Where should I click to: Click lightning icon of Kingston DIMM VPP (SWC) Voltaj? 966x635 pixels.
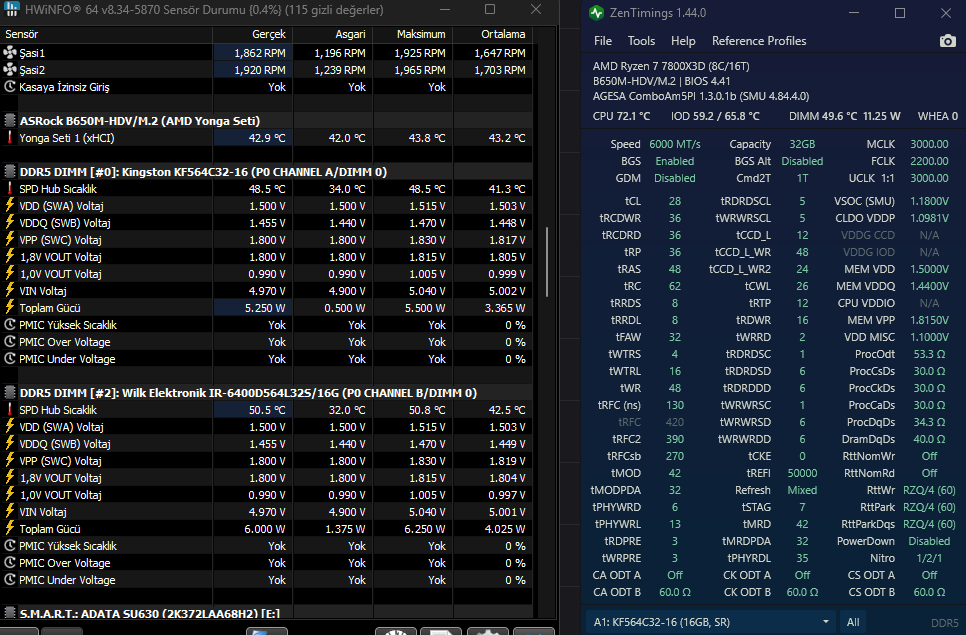10,240
